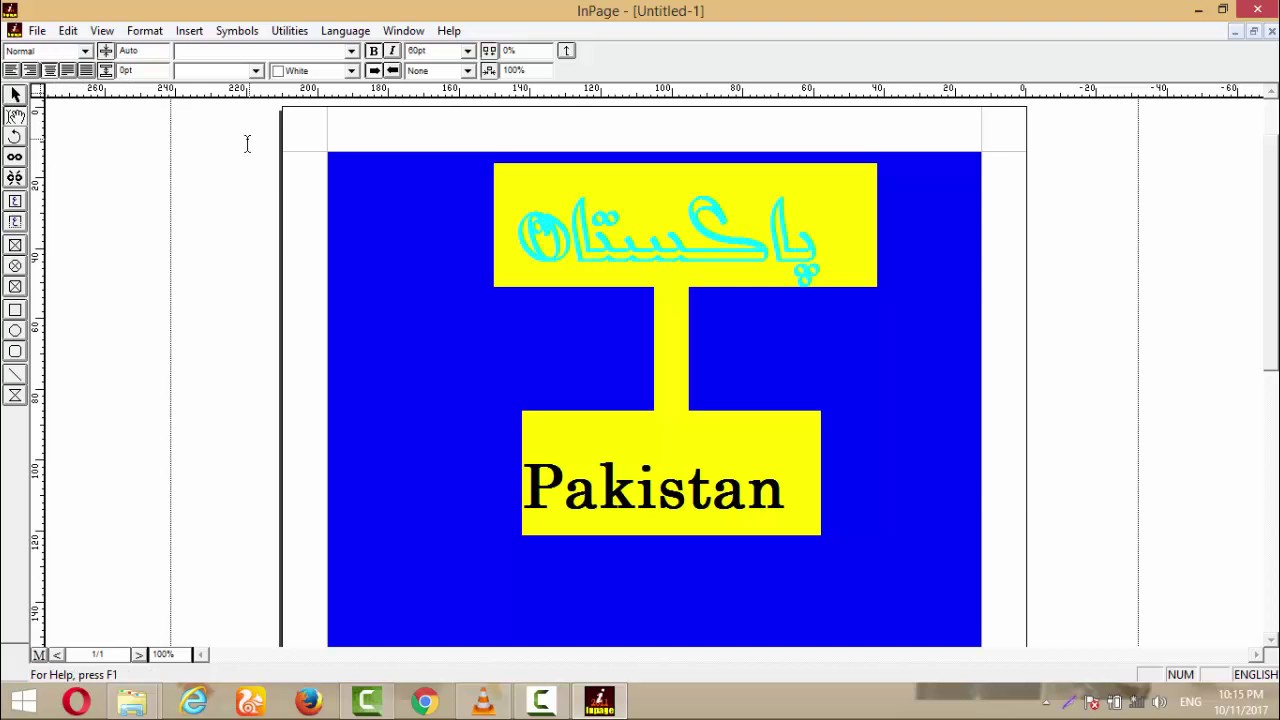This screenshot has width=1280, height=720.
Task: Select the line drawing tool
Action: [x=15, y=374]
